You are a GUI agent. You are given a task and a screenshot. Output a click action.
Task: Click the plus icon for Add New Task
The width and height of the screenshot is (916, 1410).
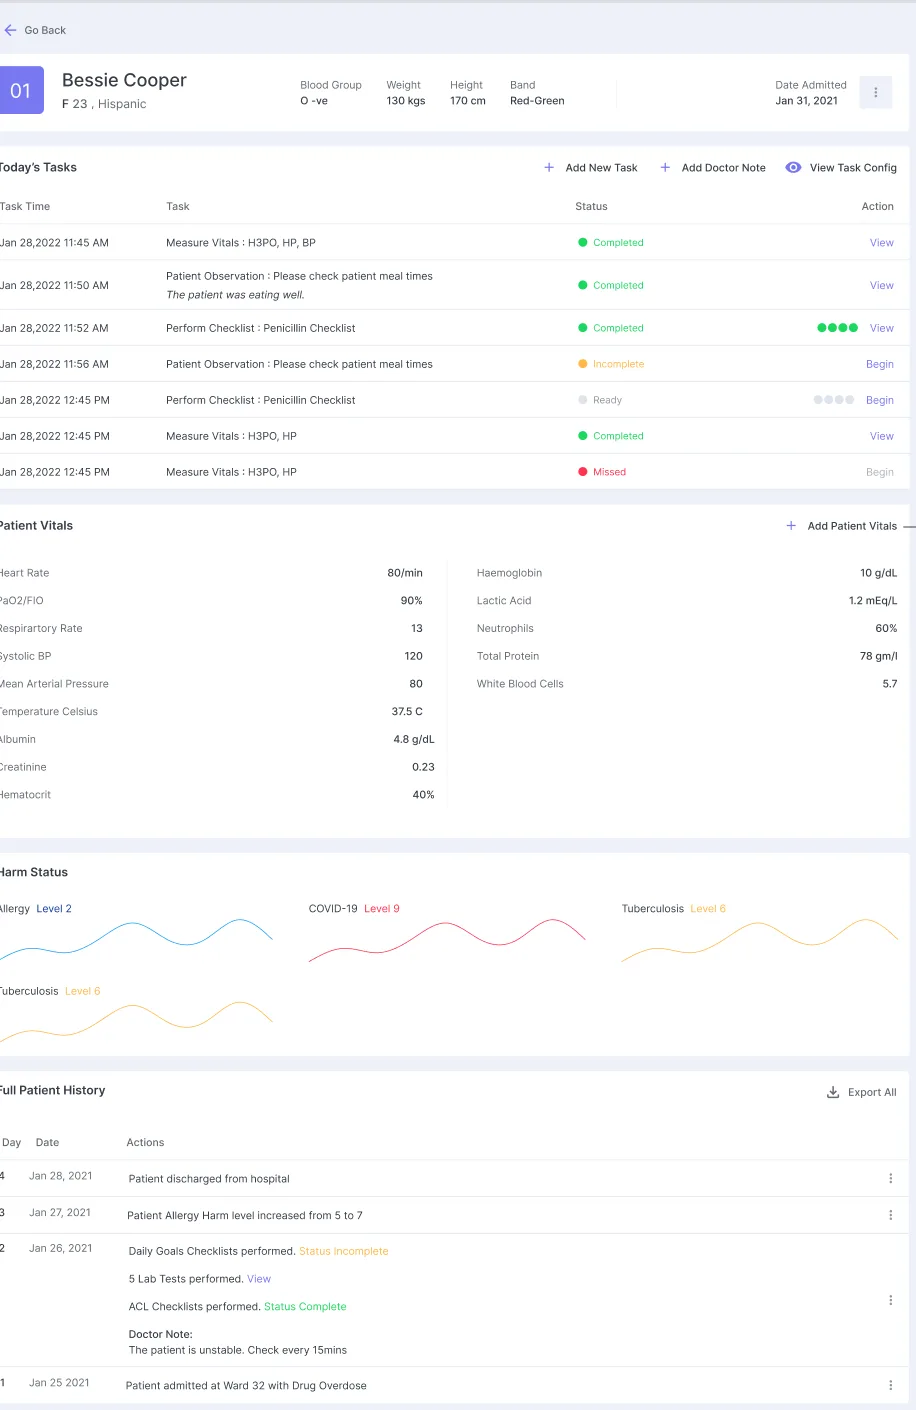(x=549, y=168)
